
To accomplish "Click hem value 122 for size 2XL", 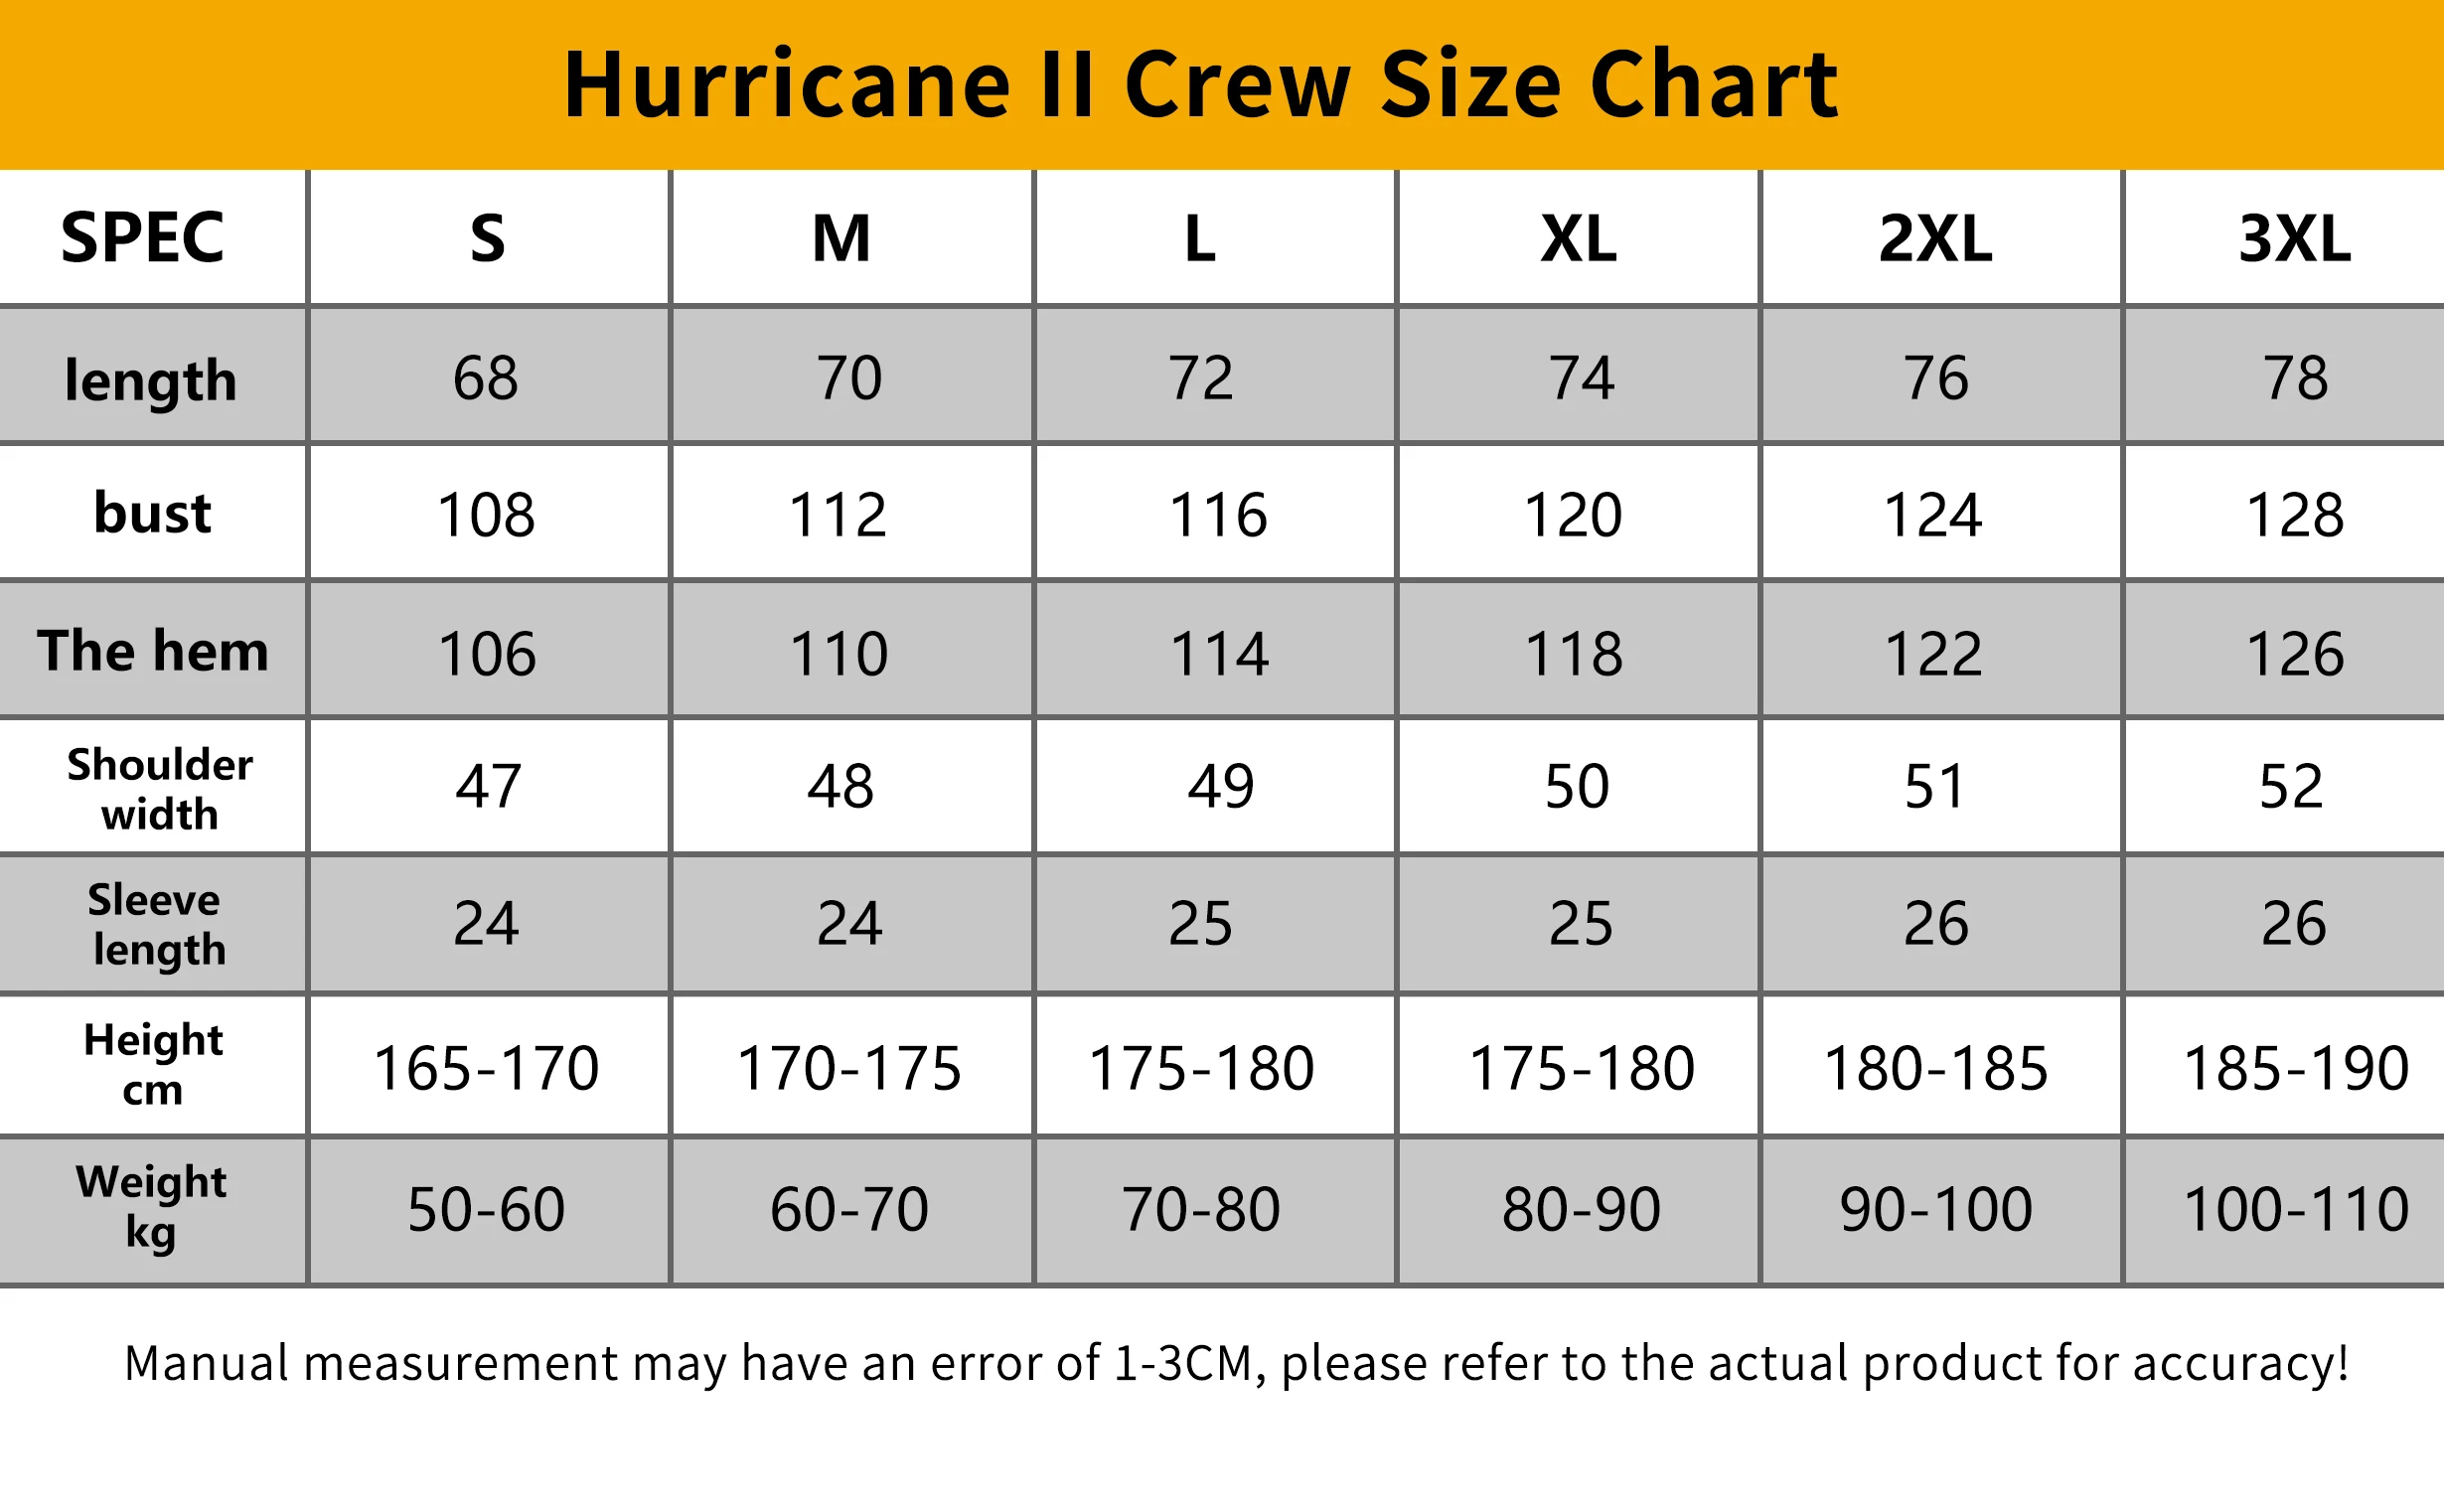I will [x=1933, y=654].
